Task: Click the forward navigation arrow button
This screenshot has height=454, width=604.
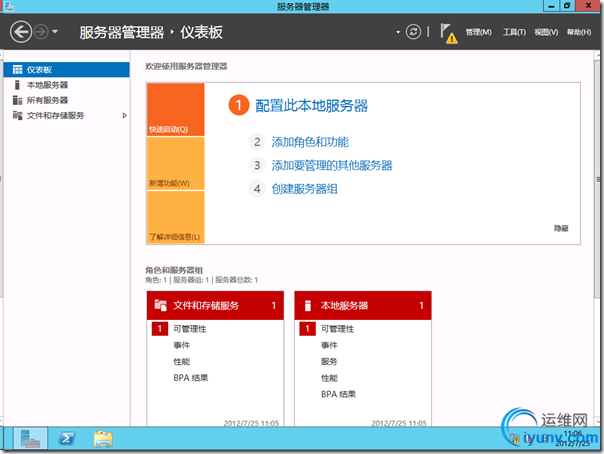Action: tap(41, 32)
